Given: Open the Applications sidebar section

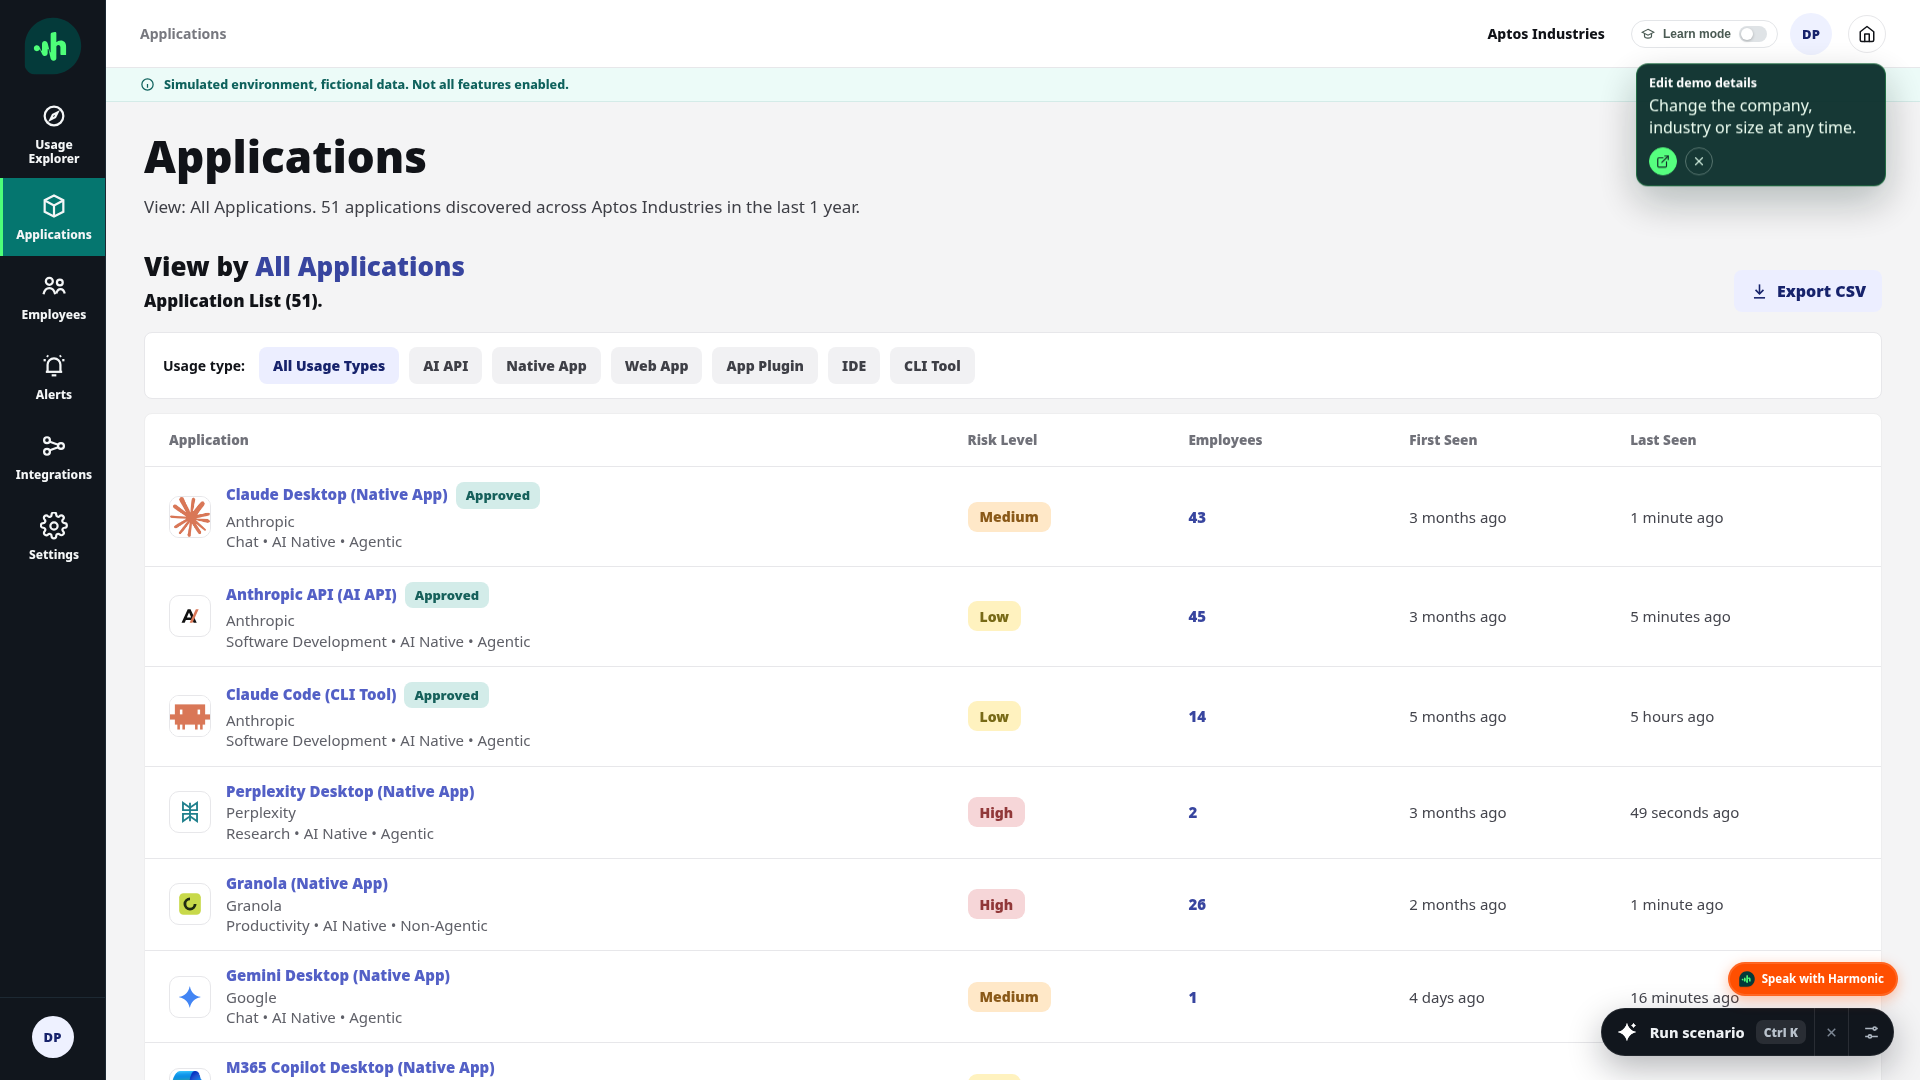Looking at the screenshot, I should pos(53,217).
